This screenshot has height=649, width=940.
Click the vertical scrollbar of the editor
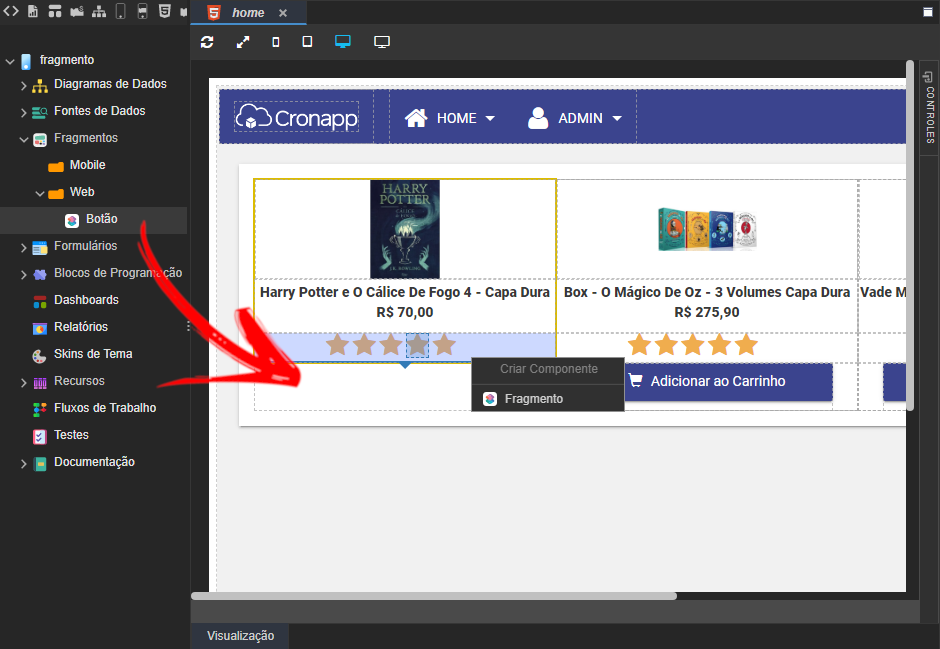[x=910, y=236]
